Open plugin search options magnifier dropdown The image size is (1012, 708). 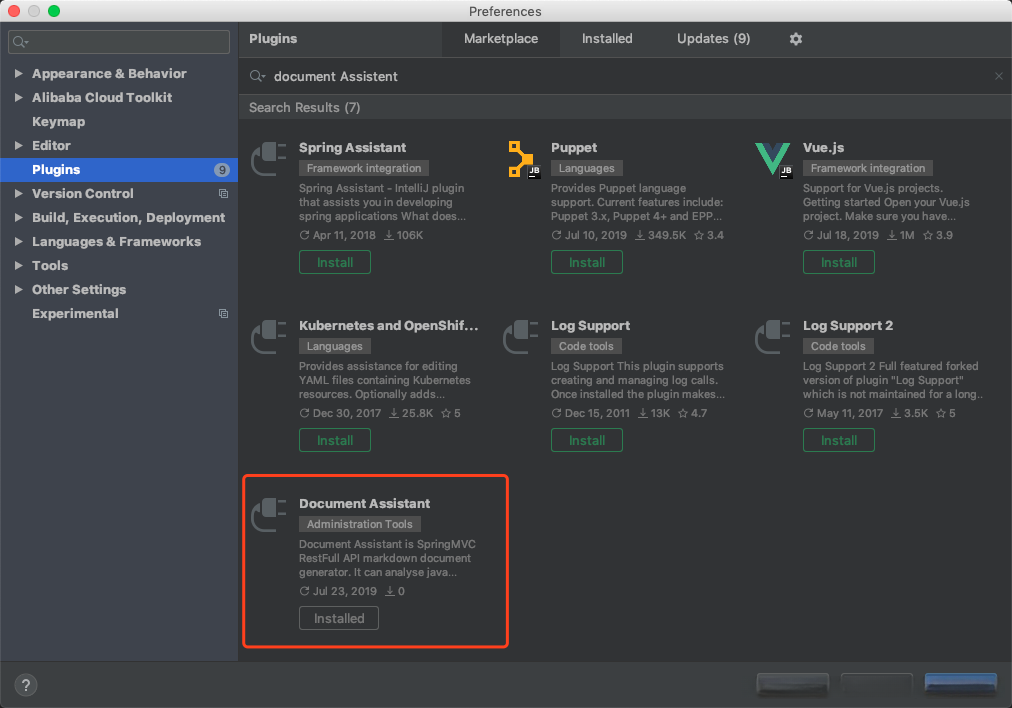click(258, 76)
